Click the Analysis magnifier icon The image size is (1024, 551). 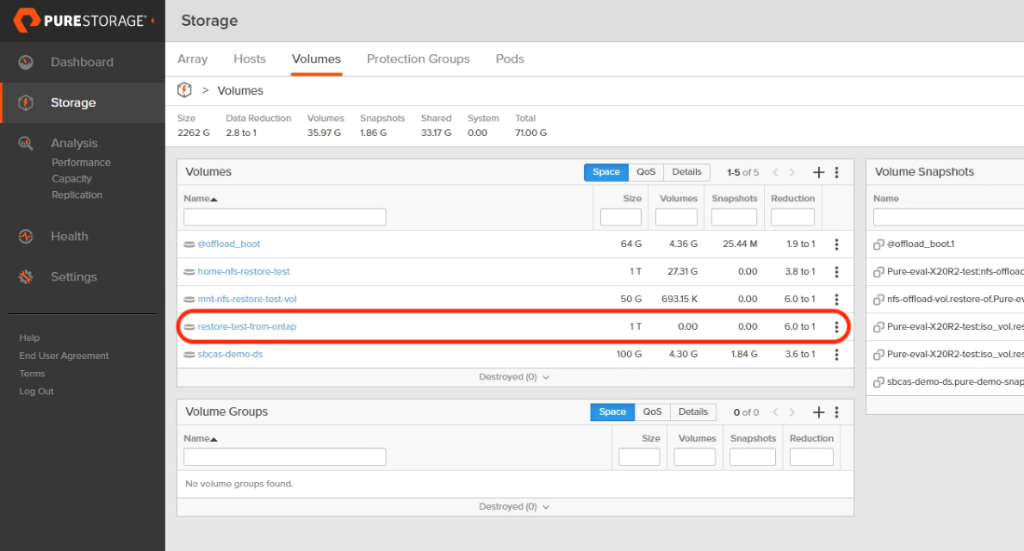tap(25, 143)
